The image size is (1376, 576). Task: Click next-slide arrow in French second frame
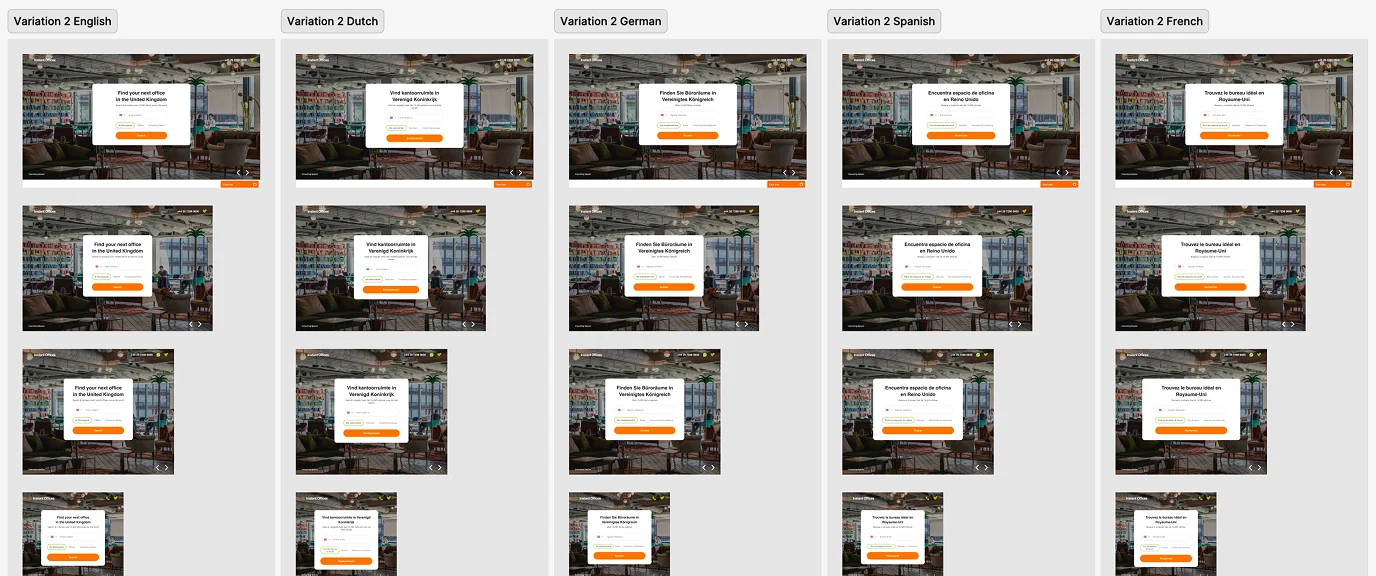1292,324
